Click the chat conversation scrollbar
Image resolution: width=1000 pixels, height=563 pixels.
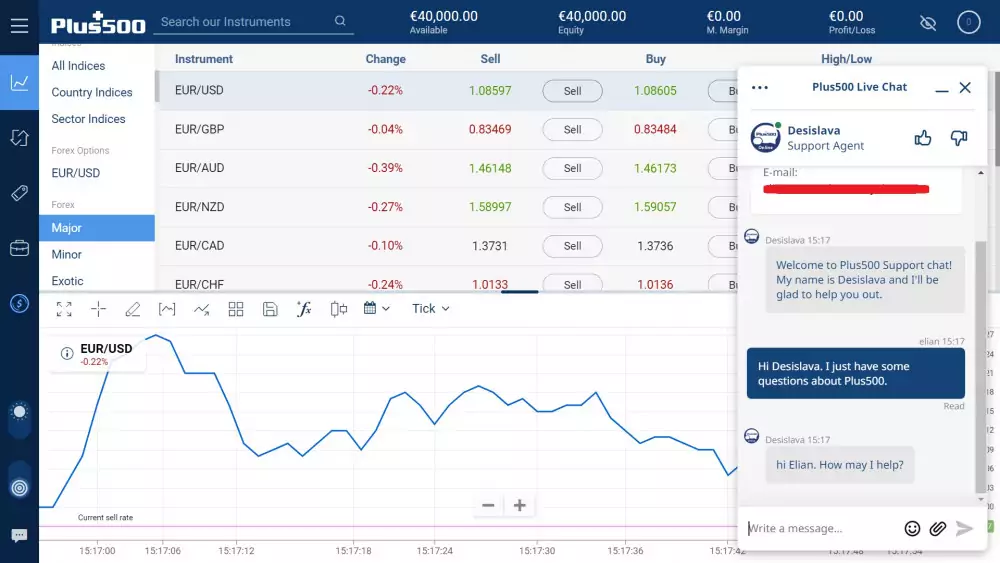pos(981,367)
